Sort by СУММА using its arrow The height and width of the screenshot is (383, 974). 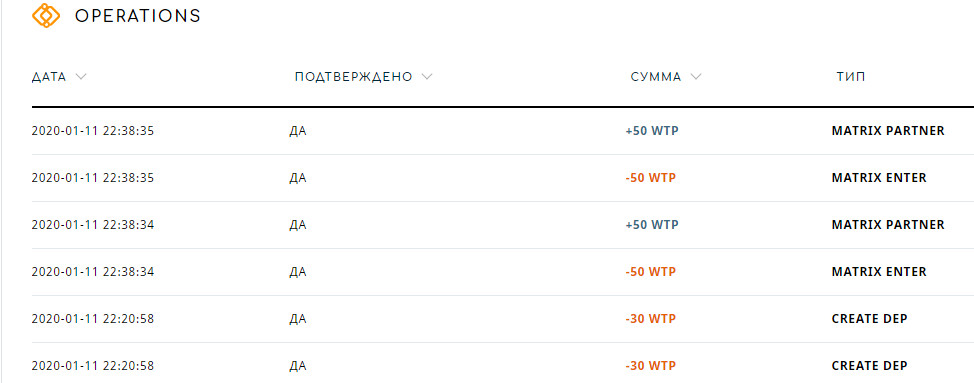pos(696,77)
